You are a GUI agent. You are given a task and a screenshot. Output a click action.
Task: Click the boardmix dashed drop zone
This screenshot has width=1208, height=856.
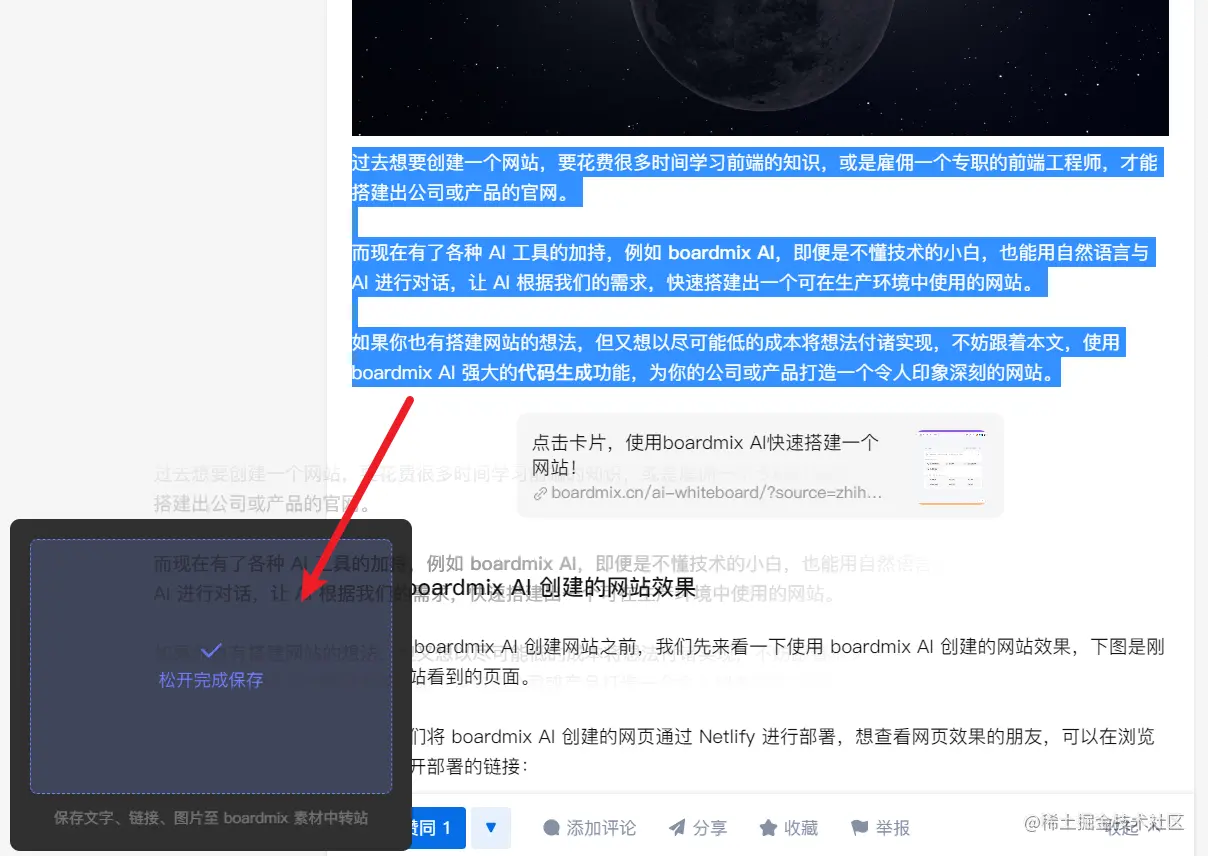coord(211,666)
